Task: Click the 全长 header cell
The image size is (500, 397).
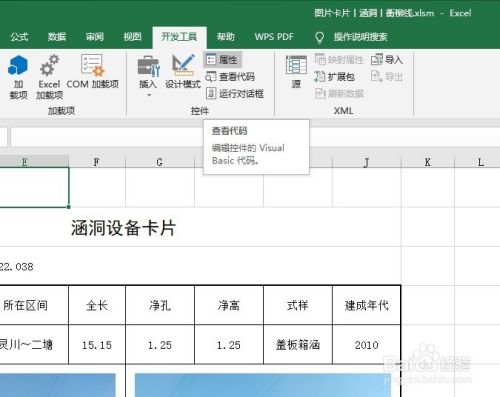Action: click(97, 305)
